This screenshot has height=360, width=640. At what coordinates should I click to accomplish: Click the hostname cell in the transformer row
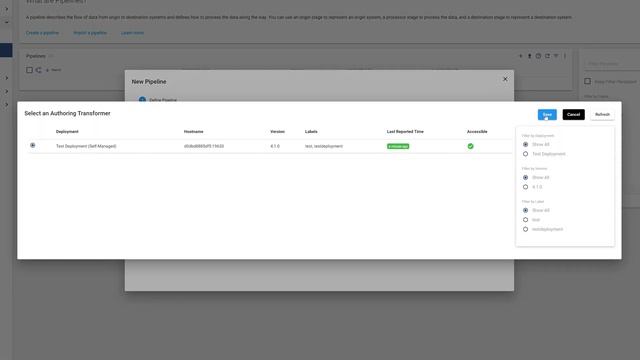(204, 146)
